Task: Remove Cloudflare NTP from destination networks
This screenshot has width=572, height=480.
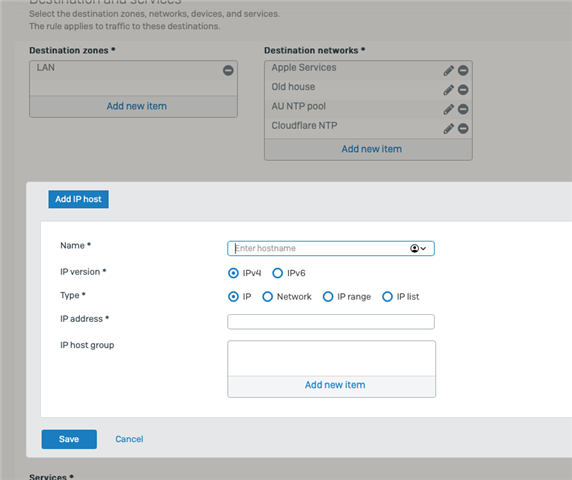Action: [x=463, y=128]
